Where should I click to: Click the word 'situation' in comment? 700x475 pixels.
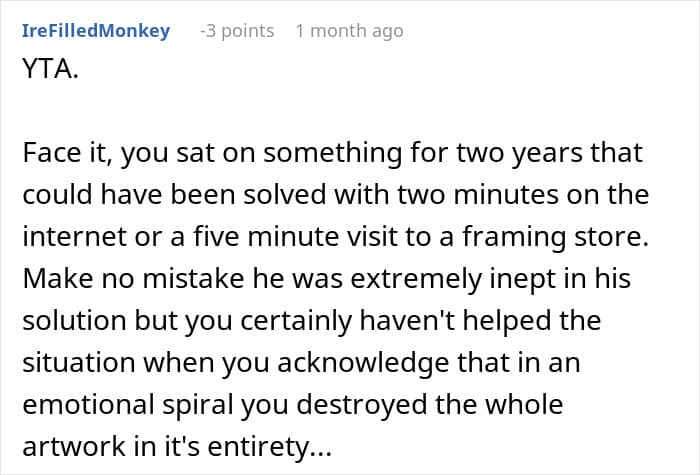point(79,362)
